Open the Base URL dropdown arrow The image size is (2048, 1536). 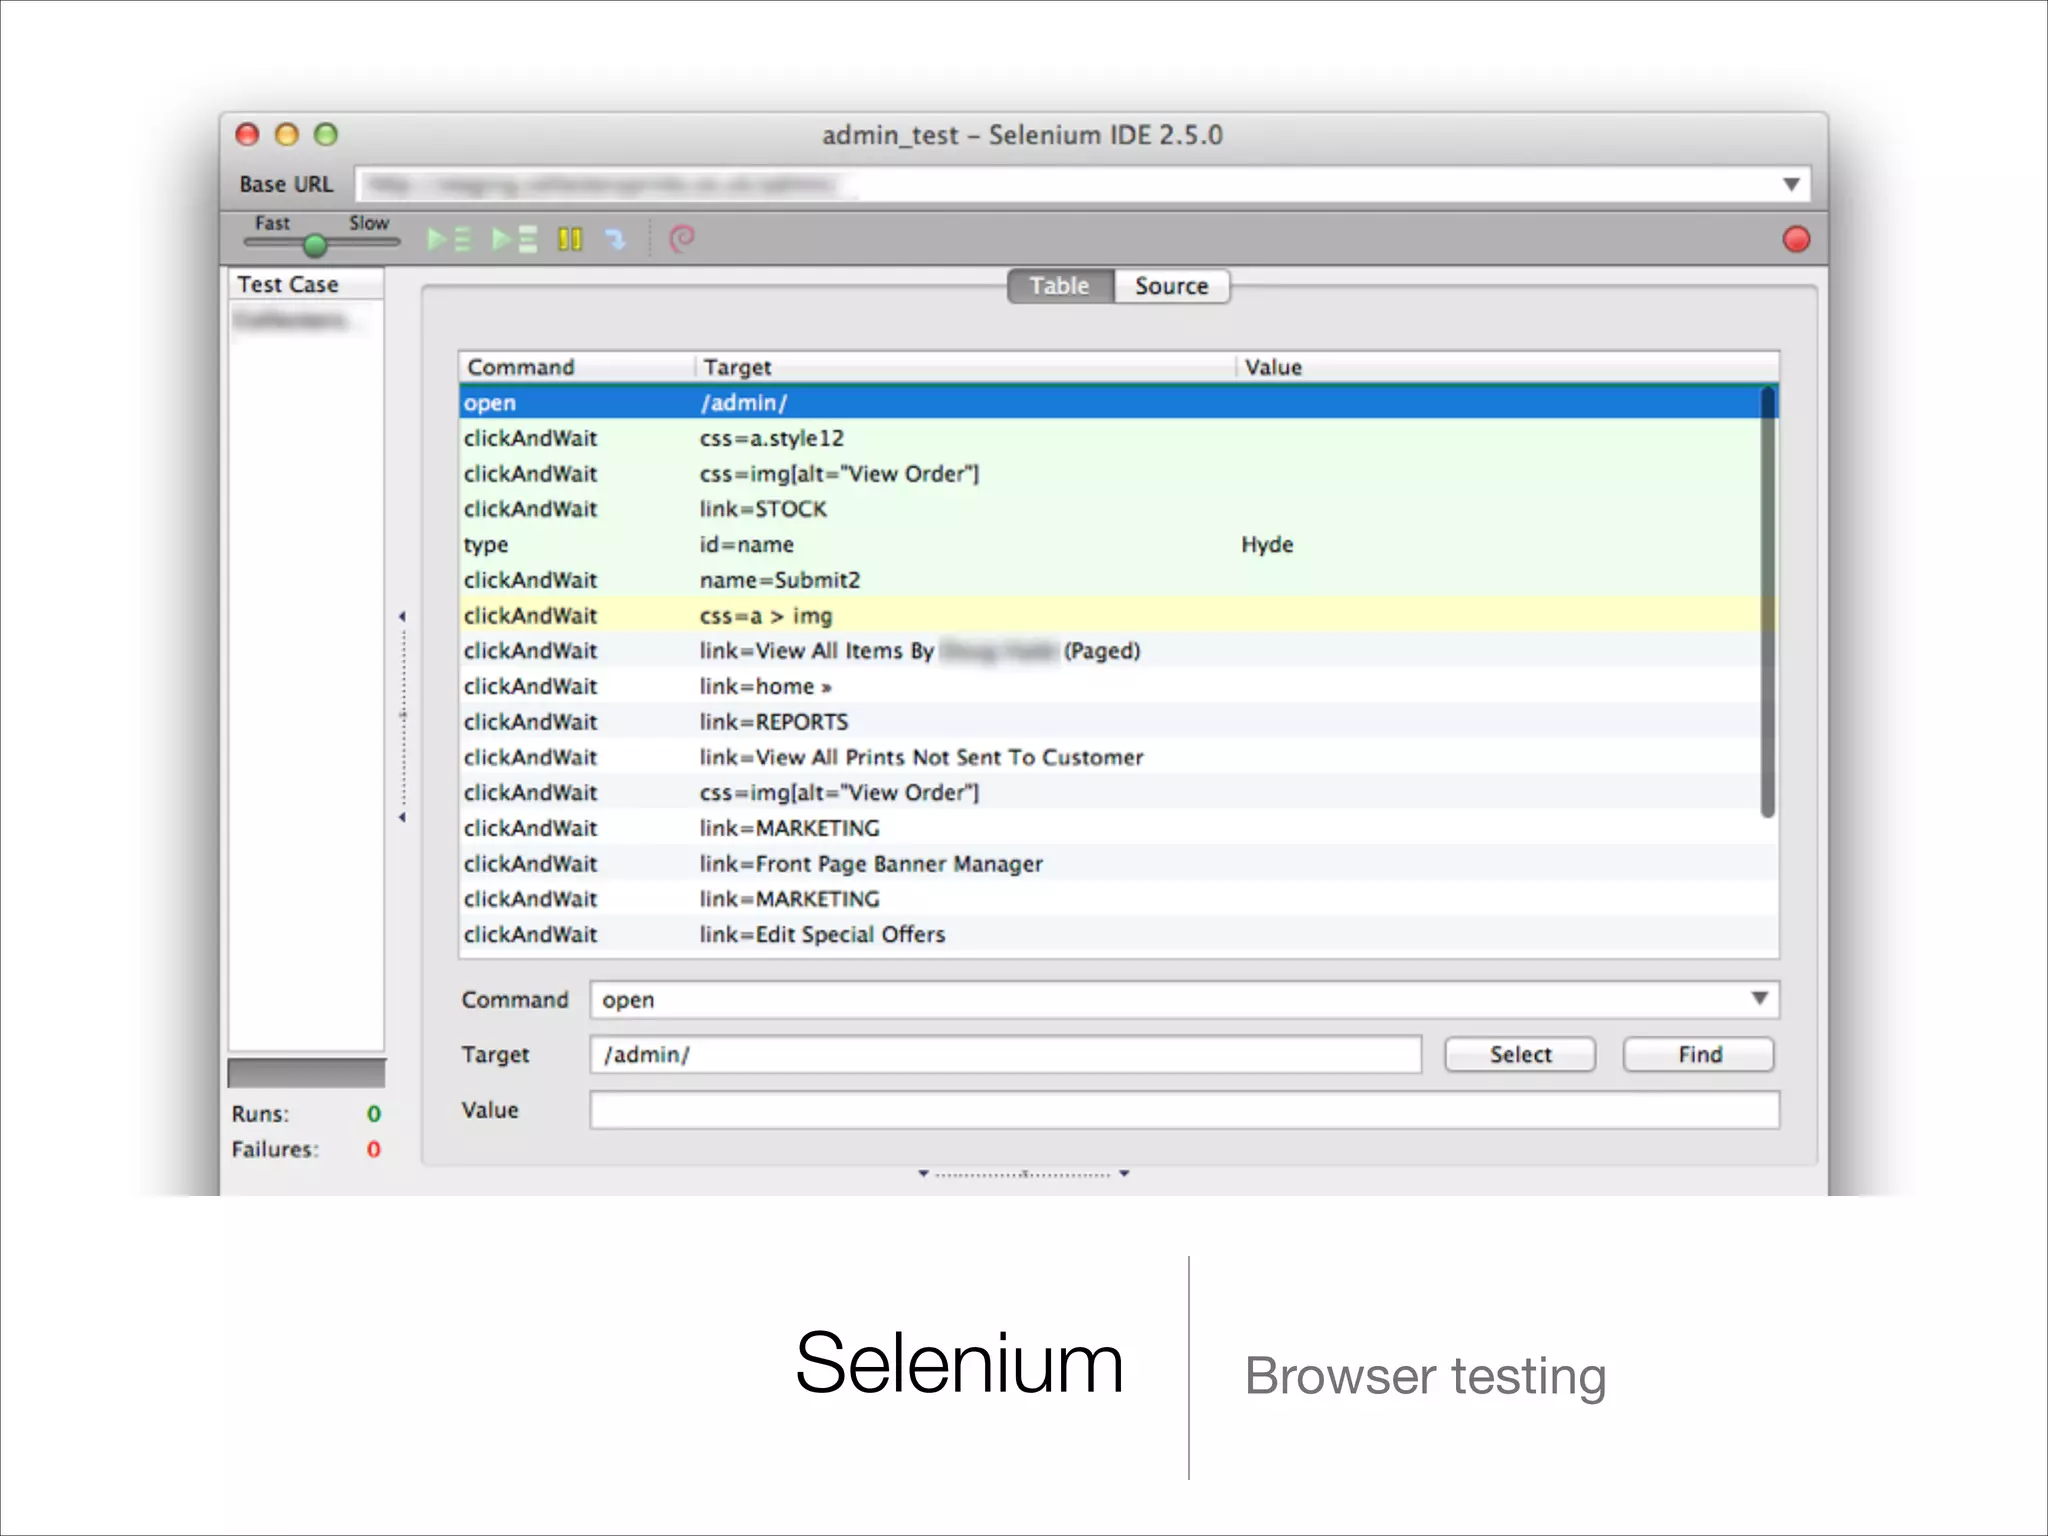click(1791, 184)
